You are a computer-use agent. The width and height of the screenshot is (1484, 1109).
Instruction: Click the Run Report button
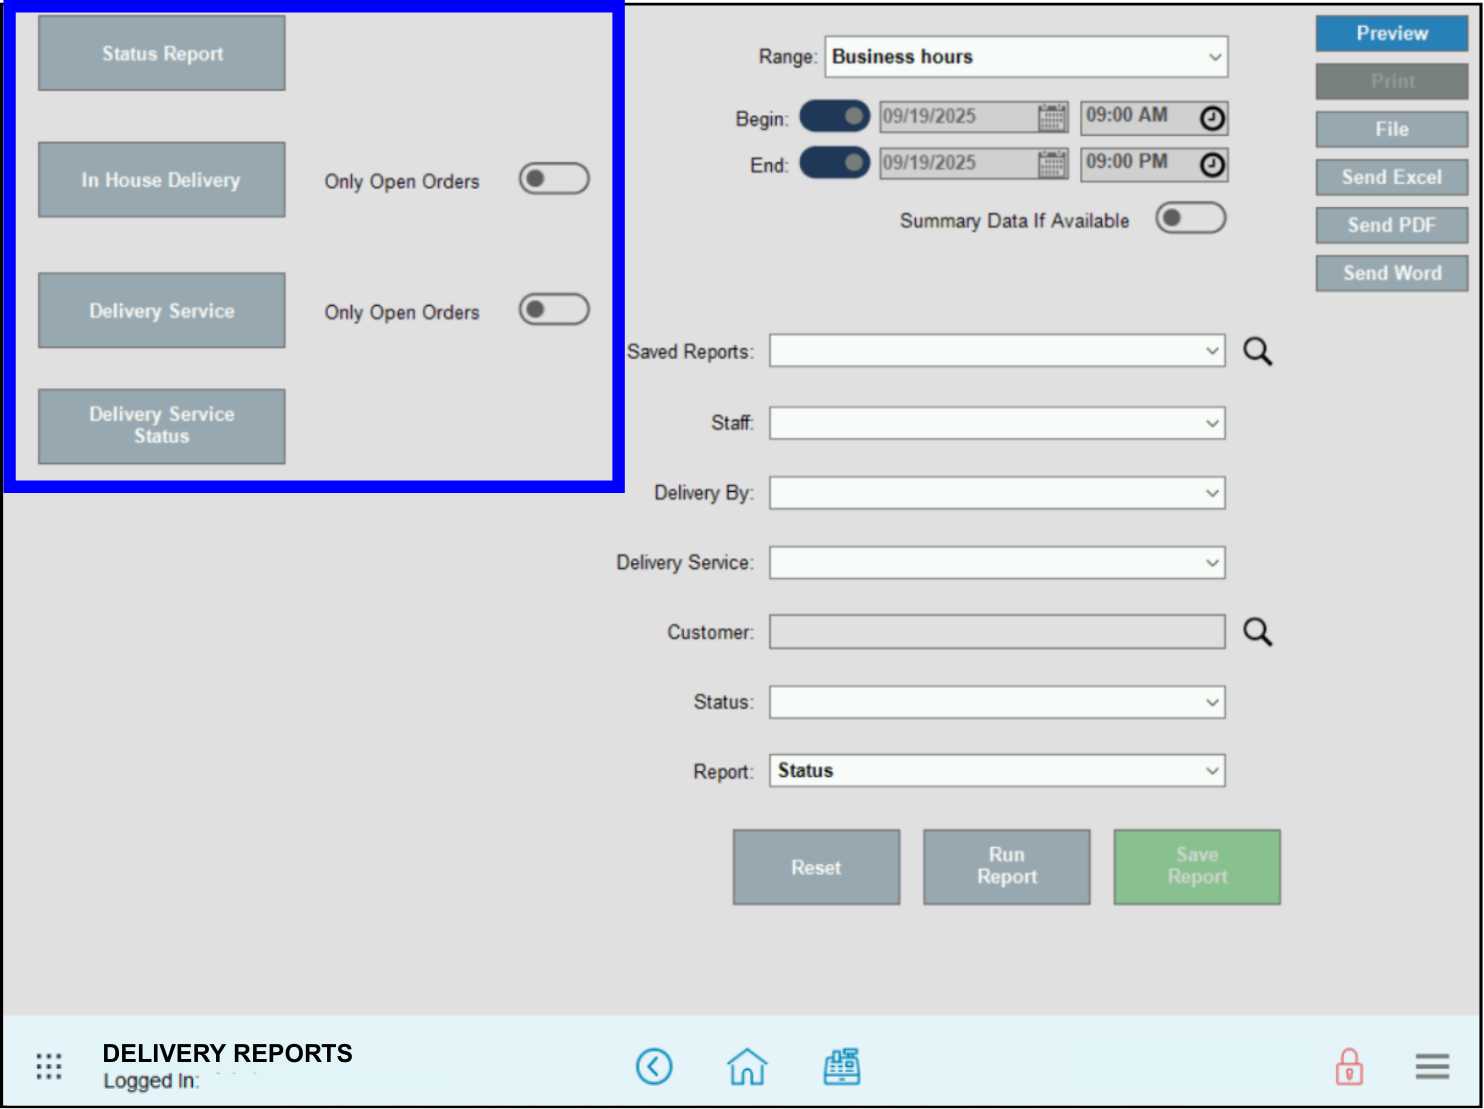click(1006, 866)
